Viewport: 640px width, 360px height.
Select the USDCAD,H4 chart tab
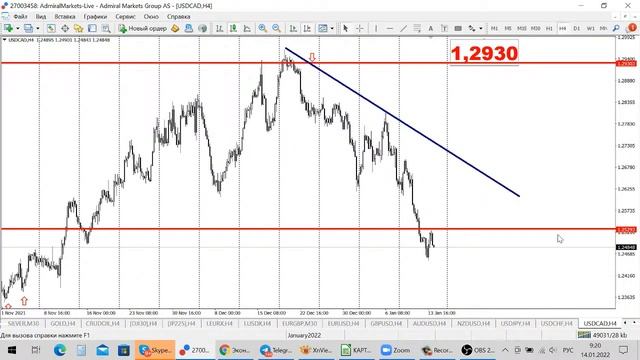click(600, 323)
